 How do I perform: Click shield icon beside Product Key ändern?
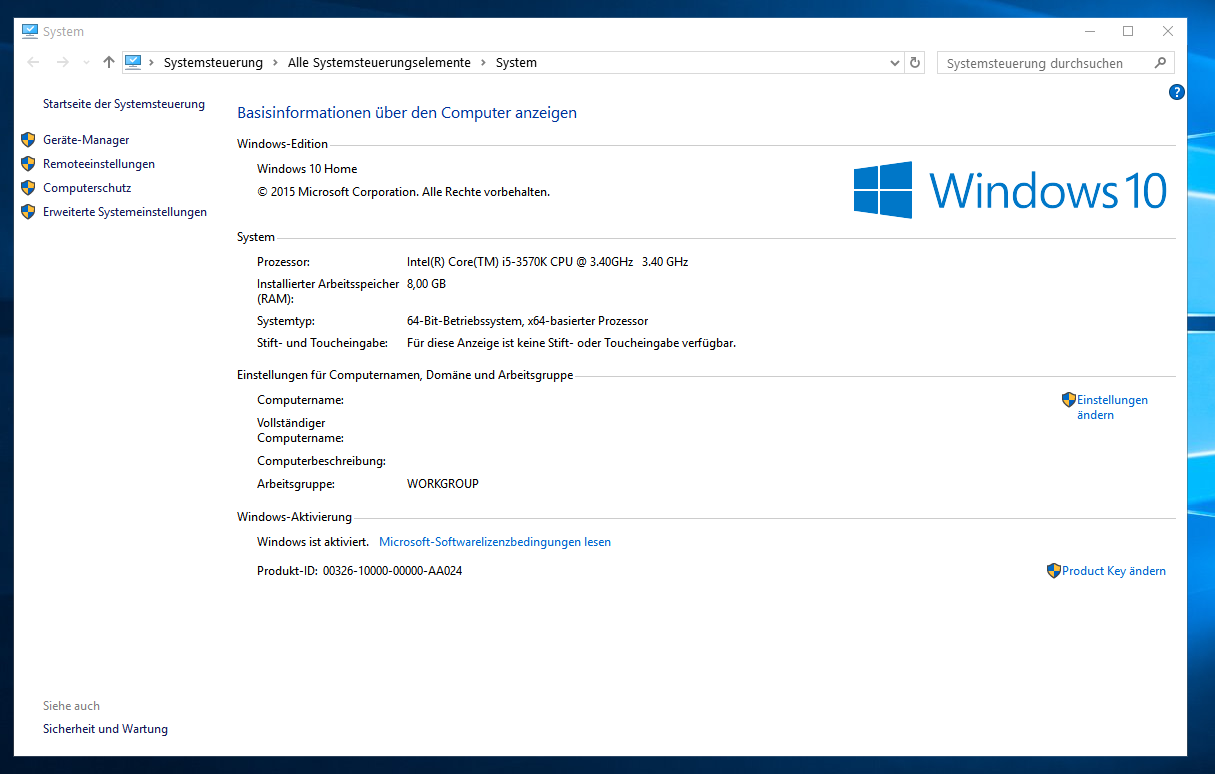click(1053, 571)
